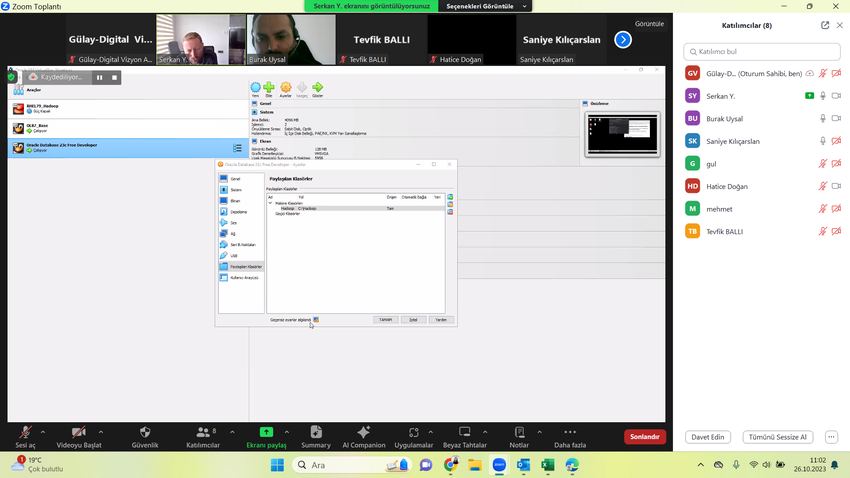Click the GV avatar for Gülay-D.
This screenshot has height=478, width=850.
692,73
